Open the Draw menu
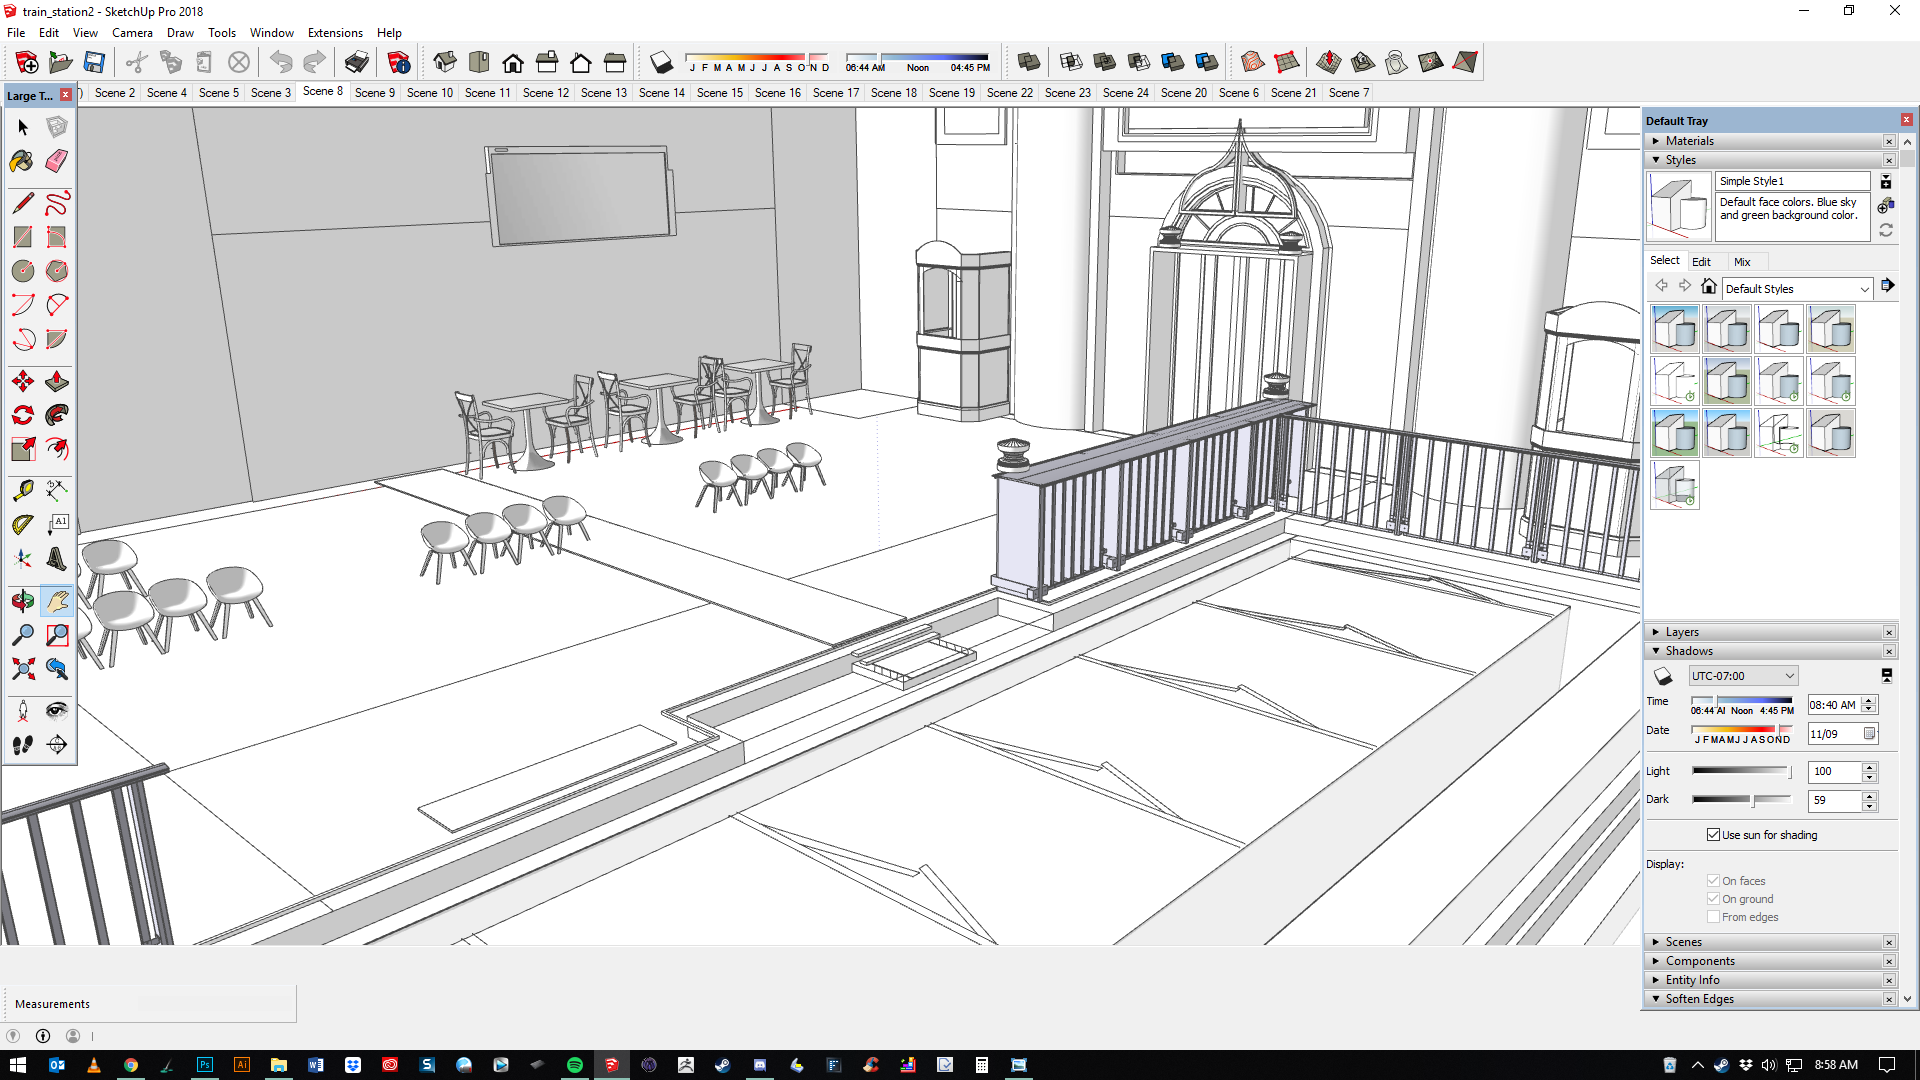The image size is (1920, 1080). (x=180, y=33)
